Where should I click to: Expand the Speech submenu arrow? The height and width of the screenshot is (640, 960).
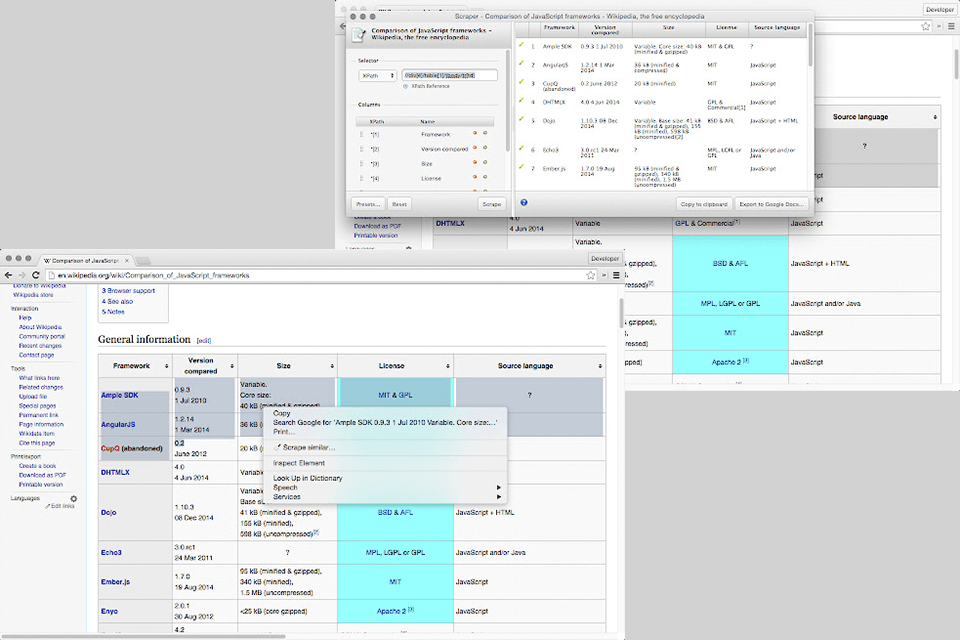[x=499, y=488]
